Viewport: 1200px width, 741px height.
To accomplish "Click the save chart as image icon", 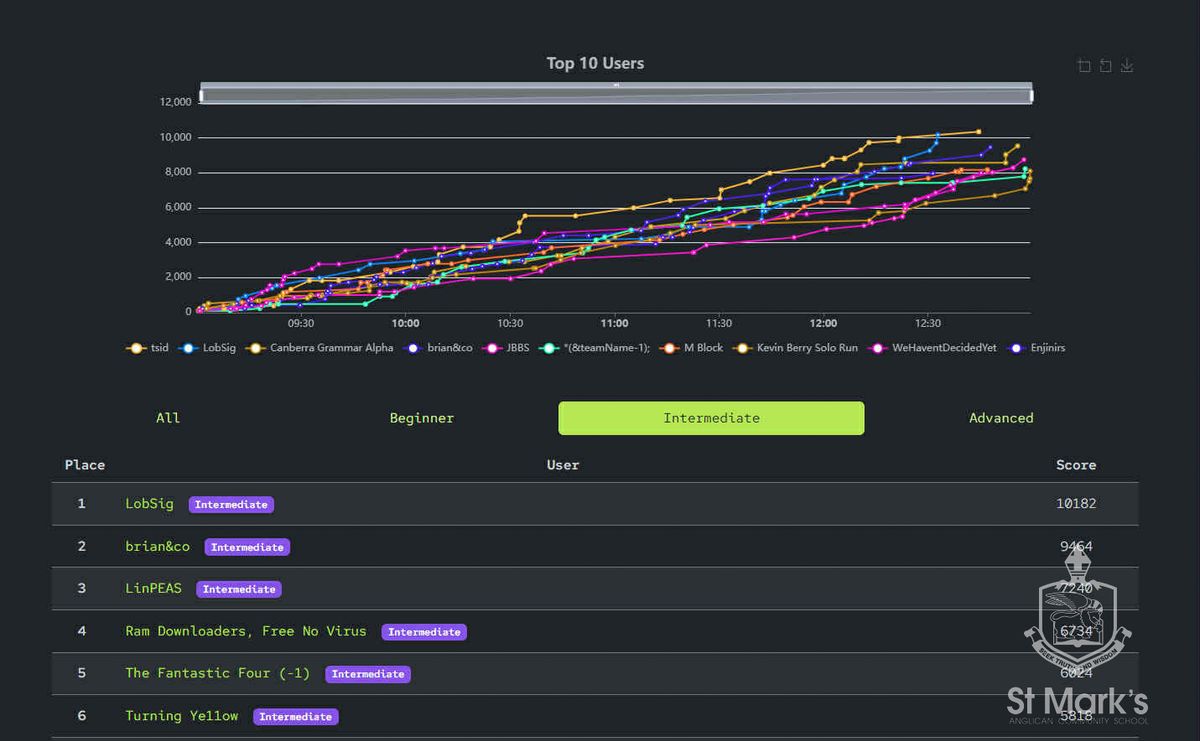I will click(1127, 66).
